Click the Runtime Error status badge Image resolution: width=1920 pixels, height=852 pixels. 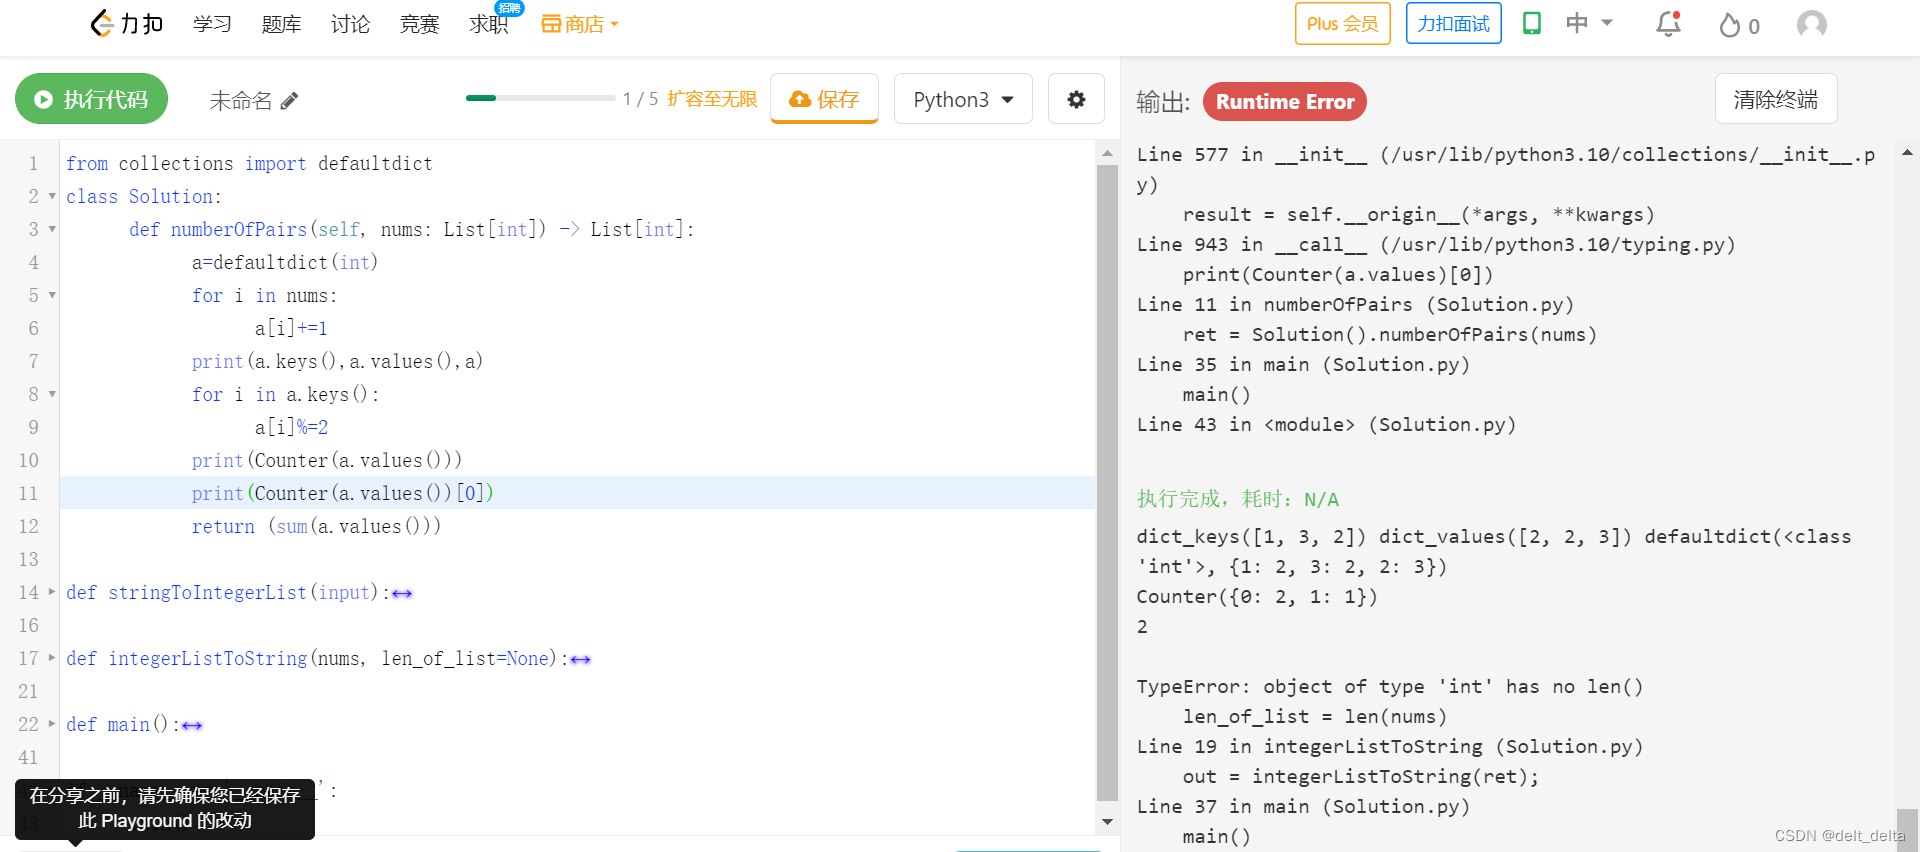[1285, 101]
